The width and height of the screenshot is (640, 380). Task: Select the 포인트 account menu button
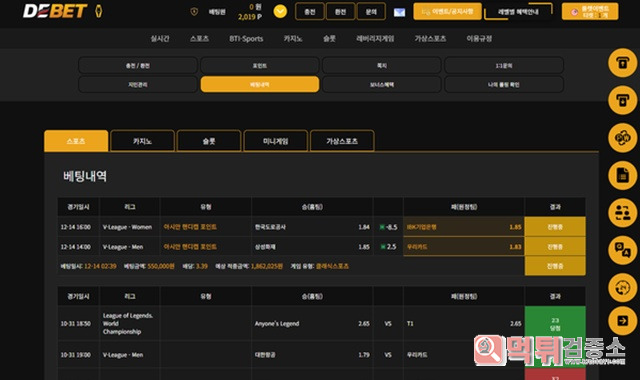click(260, 65)
